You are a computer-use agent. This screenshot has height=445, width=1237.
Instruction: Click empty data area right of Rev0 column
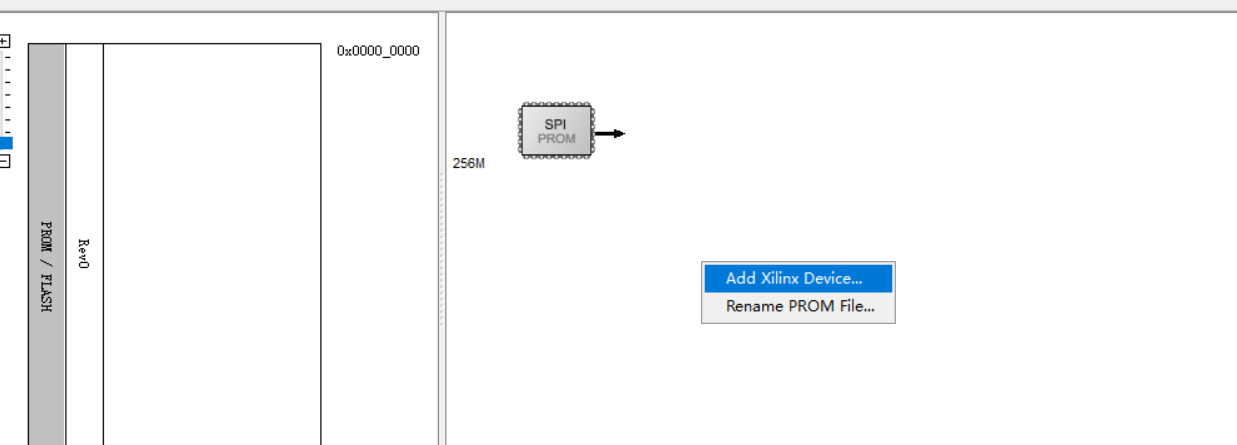[211, 250]
